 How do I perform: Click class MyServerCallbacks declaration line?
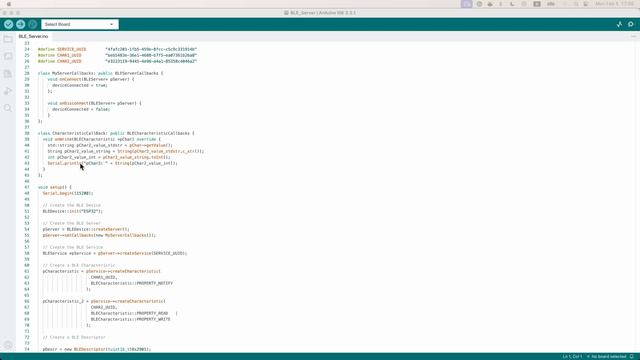point(100,73)
